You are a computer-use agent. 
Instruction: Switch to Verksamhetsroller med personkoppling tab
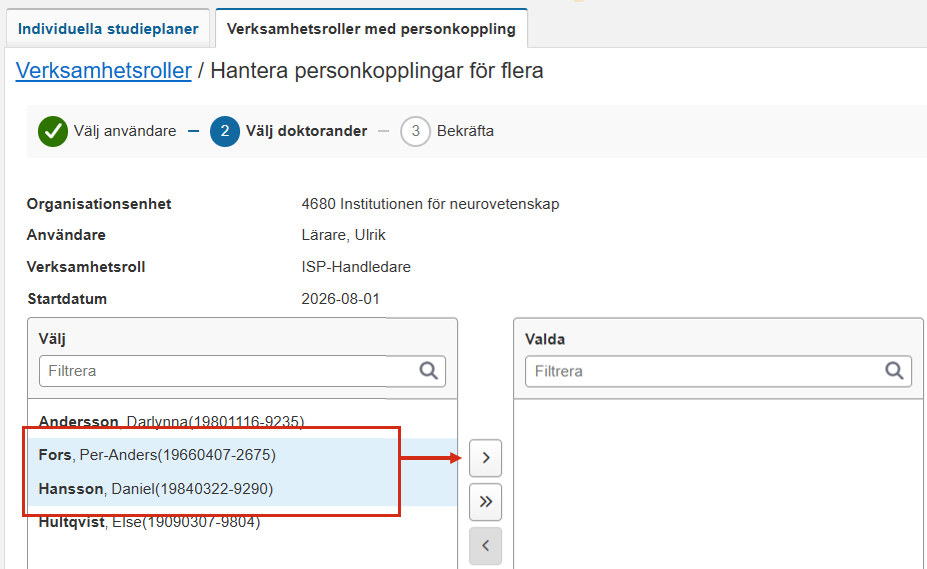(371, 28)
